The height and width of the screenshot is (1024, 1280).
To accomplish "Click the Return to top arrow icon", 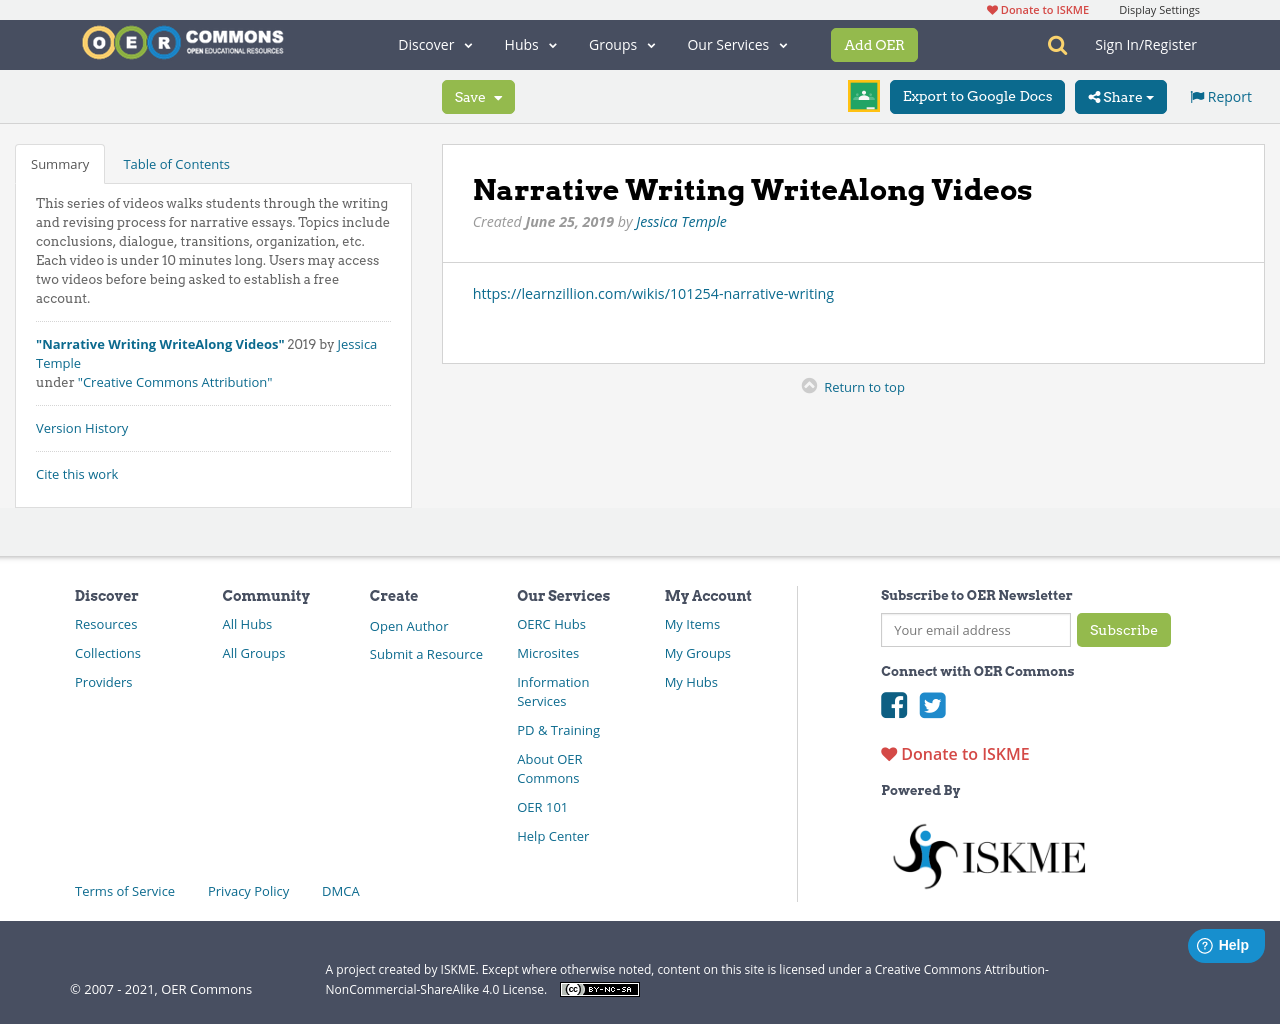I will (810, 384).
